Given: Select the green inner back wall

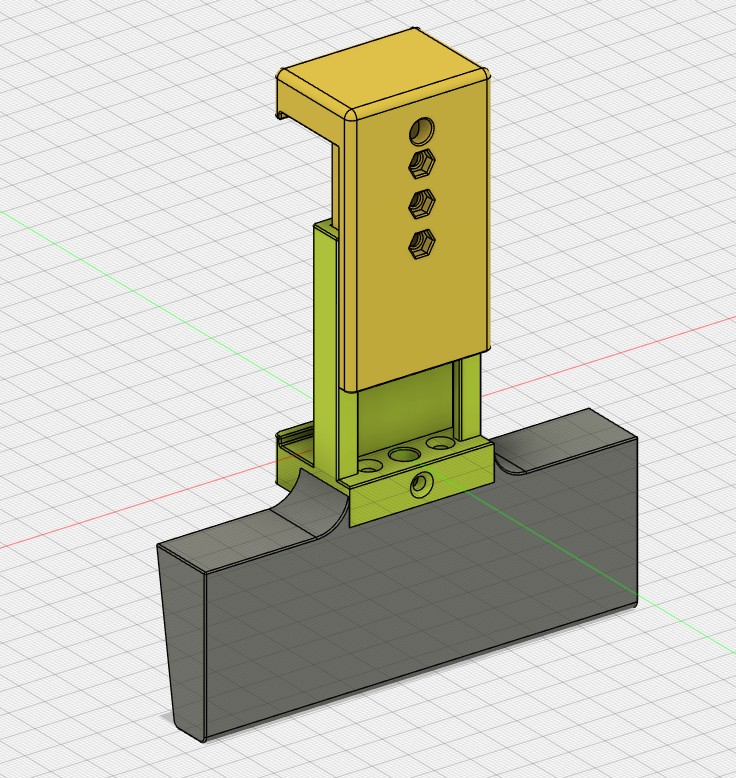Looking at the screenshot, I should [x=406, y=404].
